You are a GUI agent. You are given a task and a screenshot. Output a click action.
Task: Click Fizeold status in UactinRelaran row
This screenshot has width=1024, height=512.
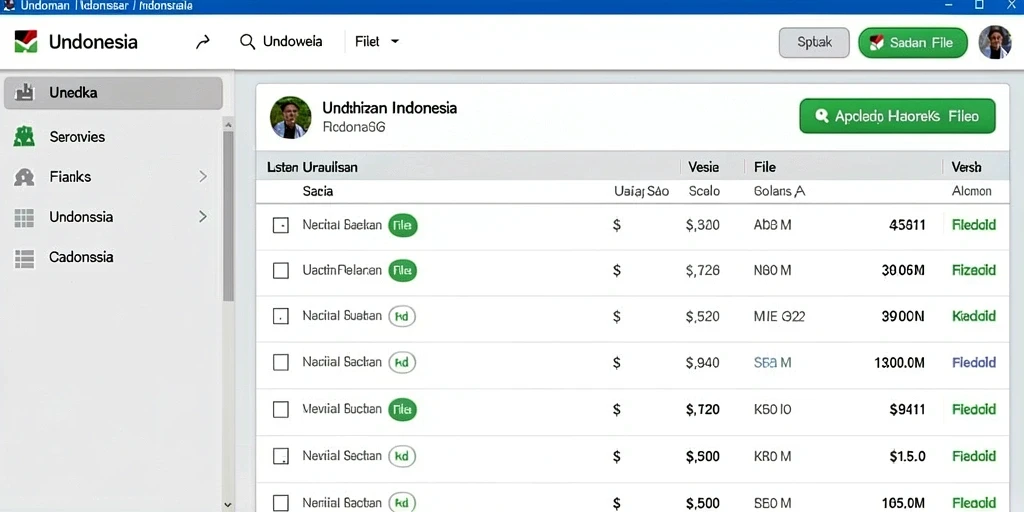tap(974, 270)
